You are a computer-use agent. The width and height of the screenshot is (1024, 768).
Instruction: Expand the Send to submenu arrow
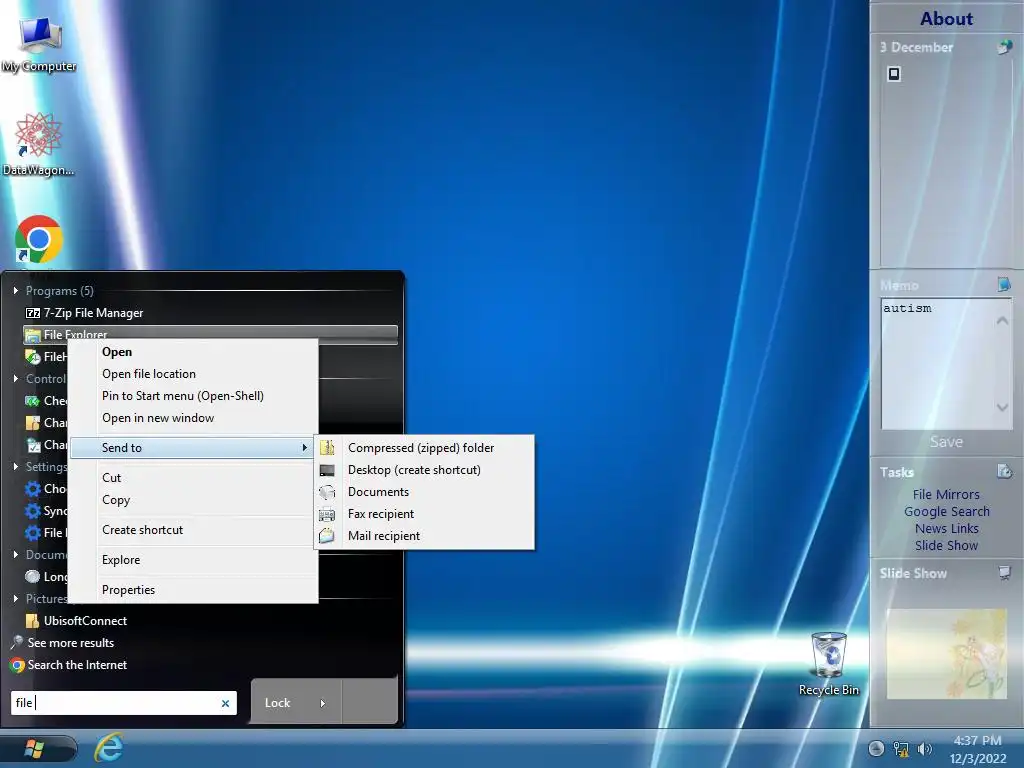point(304,447)
